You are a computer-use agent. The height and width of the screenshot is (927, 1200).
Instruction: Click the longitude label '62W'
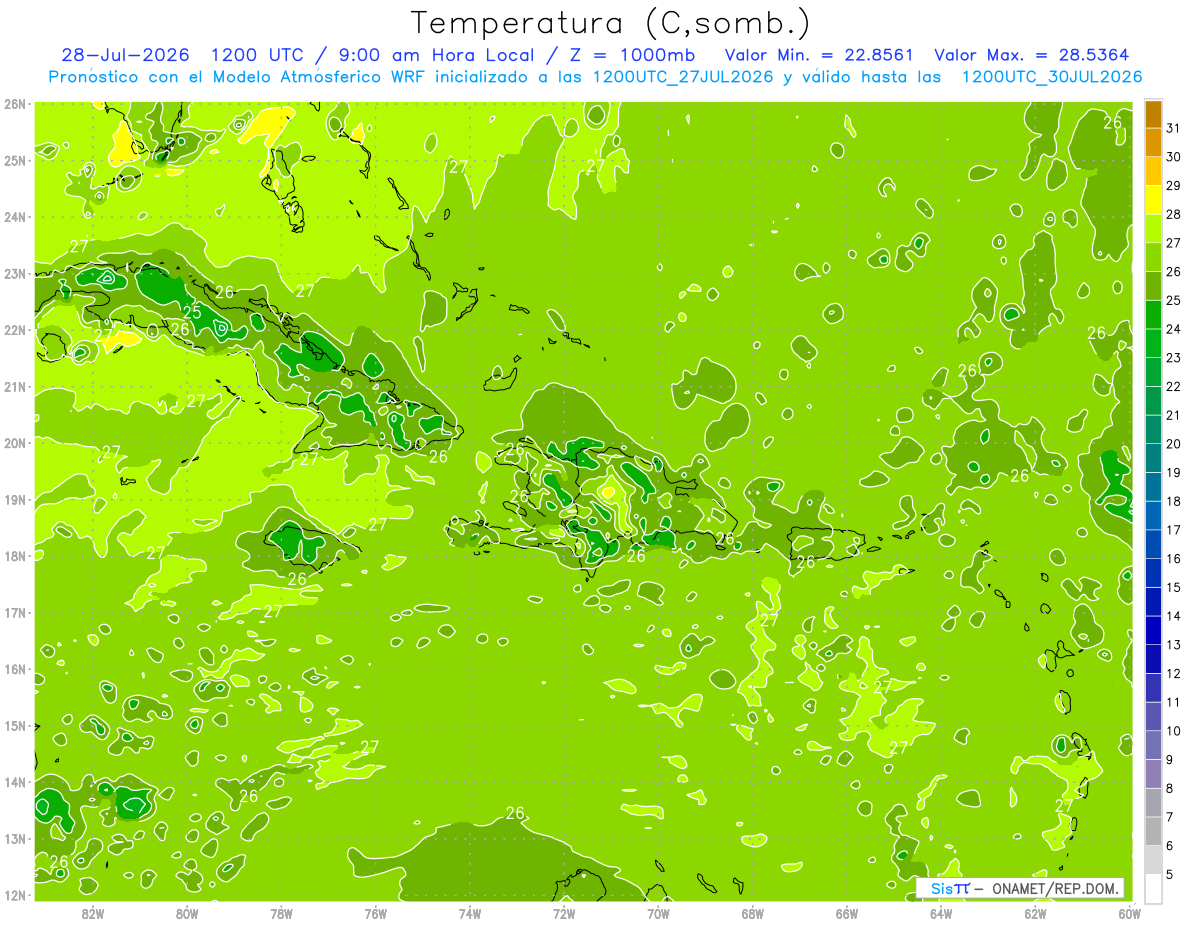[1035, 913]
